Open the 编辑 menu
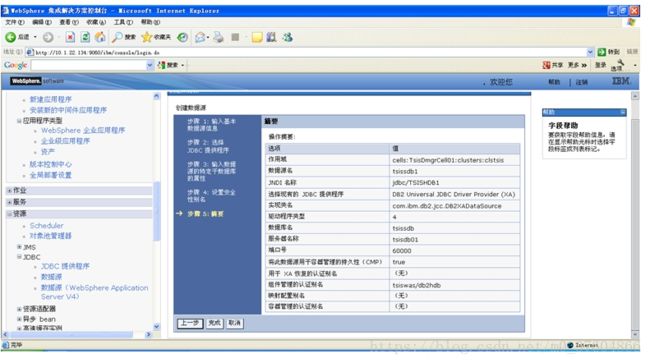This screenshot has width=650, height=363. 42,22
